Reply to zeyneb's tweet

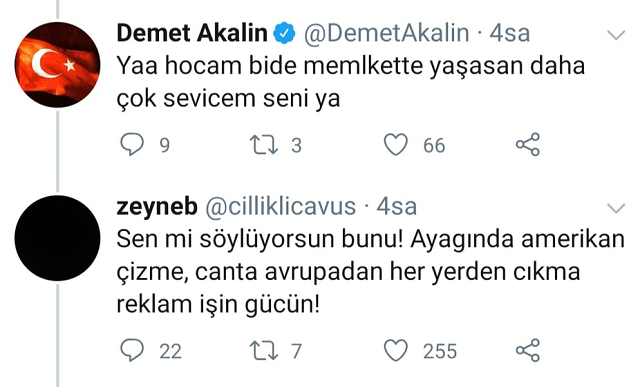132,350
